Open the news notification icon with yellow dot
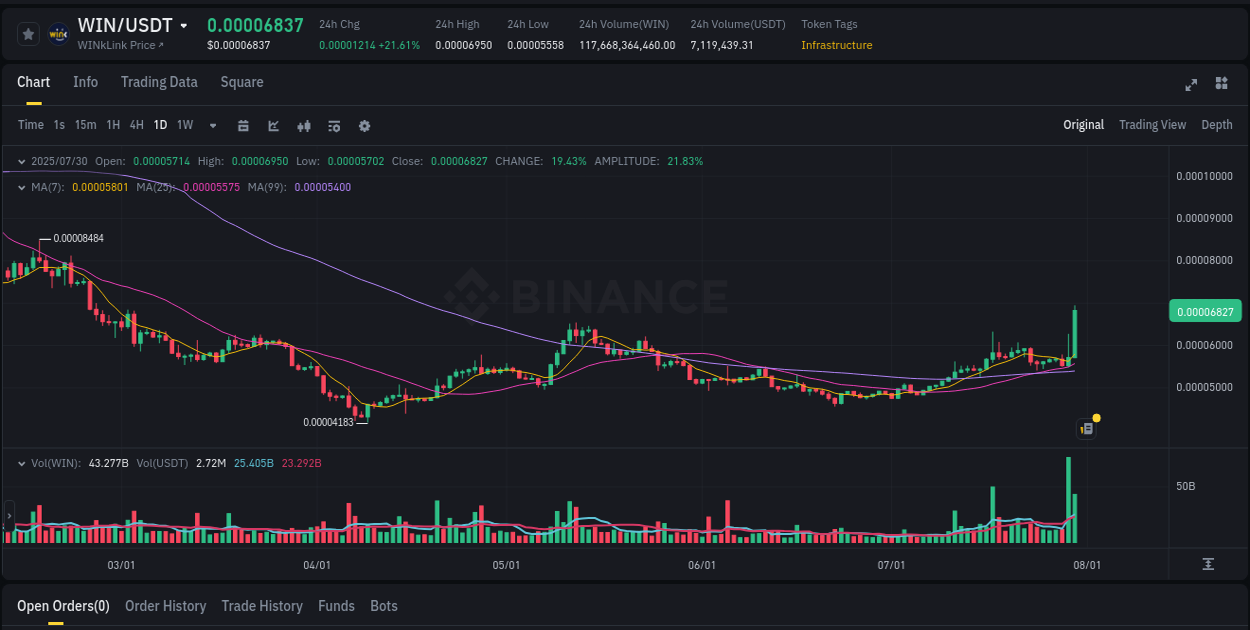Viewport: 1250px width, 630px height. [1087, 428]
